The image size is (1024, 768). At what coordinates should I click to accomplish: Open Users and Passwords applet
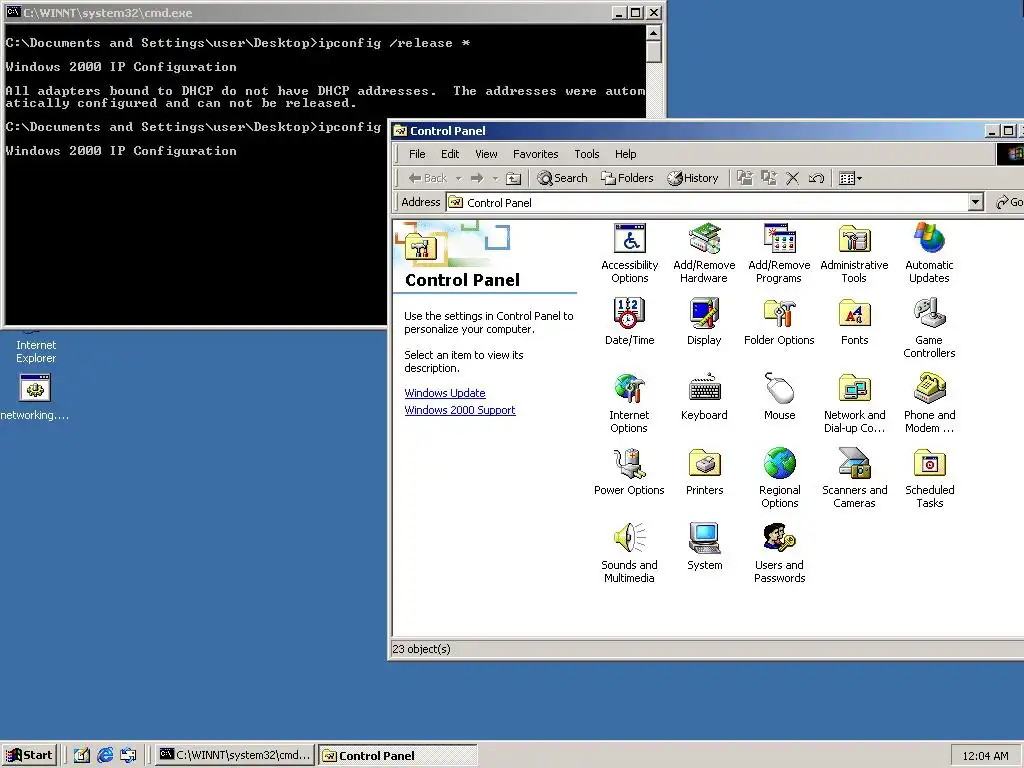click(779, 553)
